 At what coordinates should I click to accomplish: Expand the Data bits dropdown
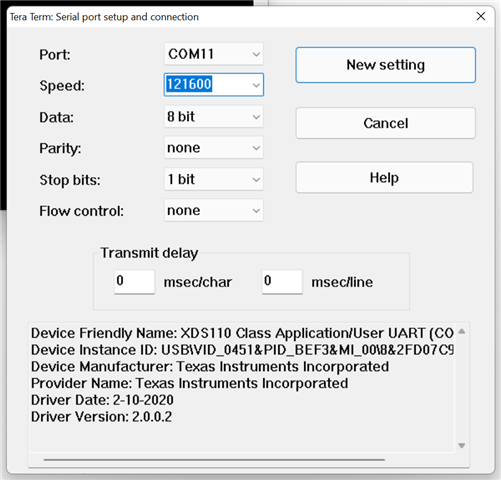coord(214,117)
